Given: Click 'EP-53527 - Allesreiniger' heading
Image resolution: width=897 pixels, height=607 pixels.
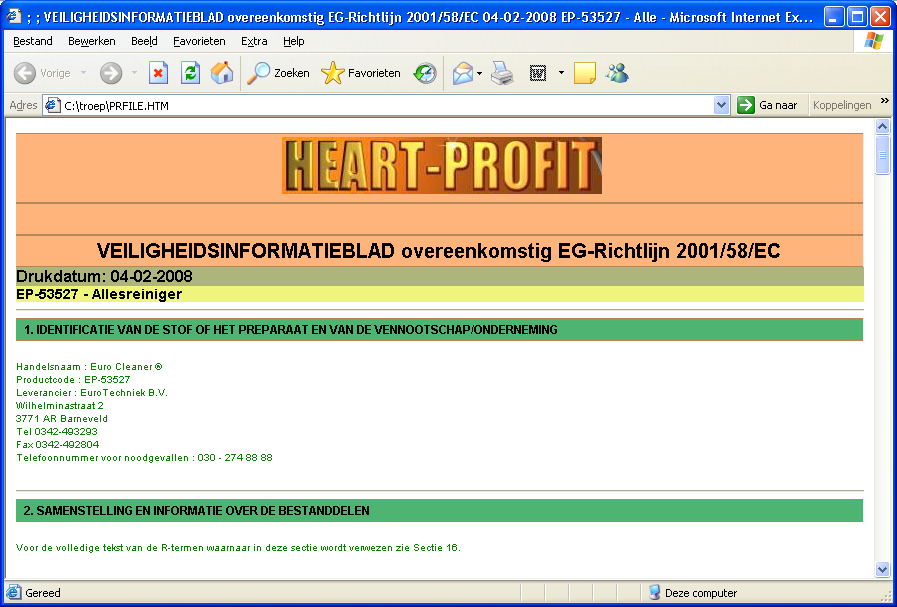Looking at the screenshot, I should pos(99,294).
